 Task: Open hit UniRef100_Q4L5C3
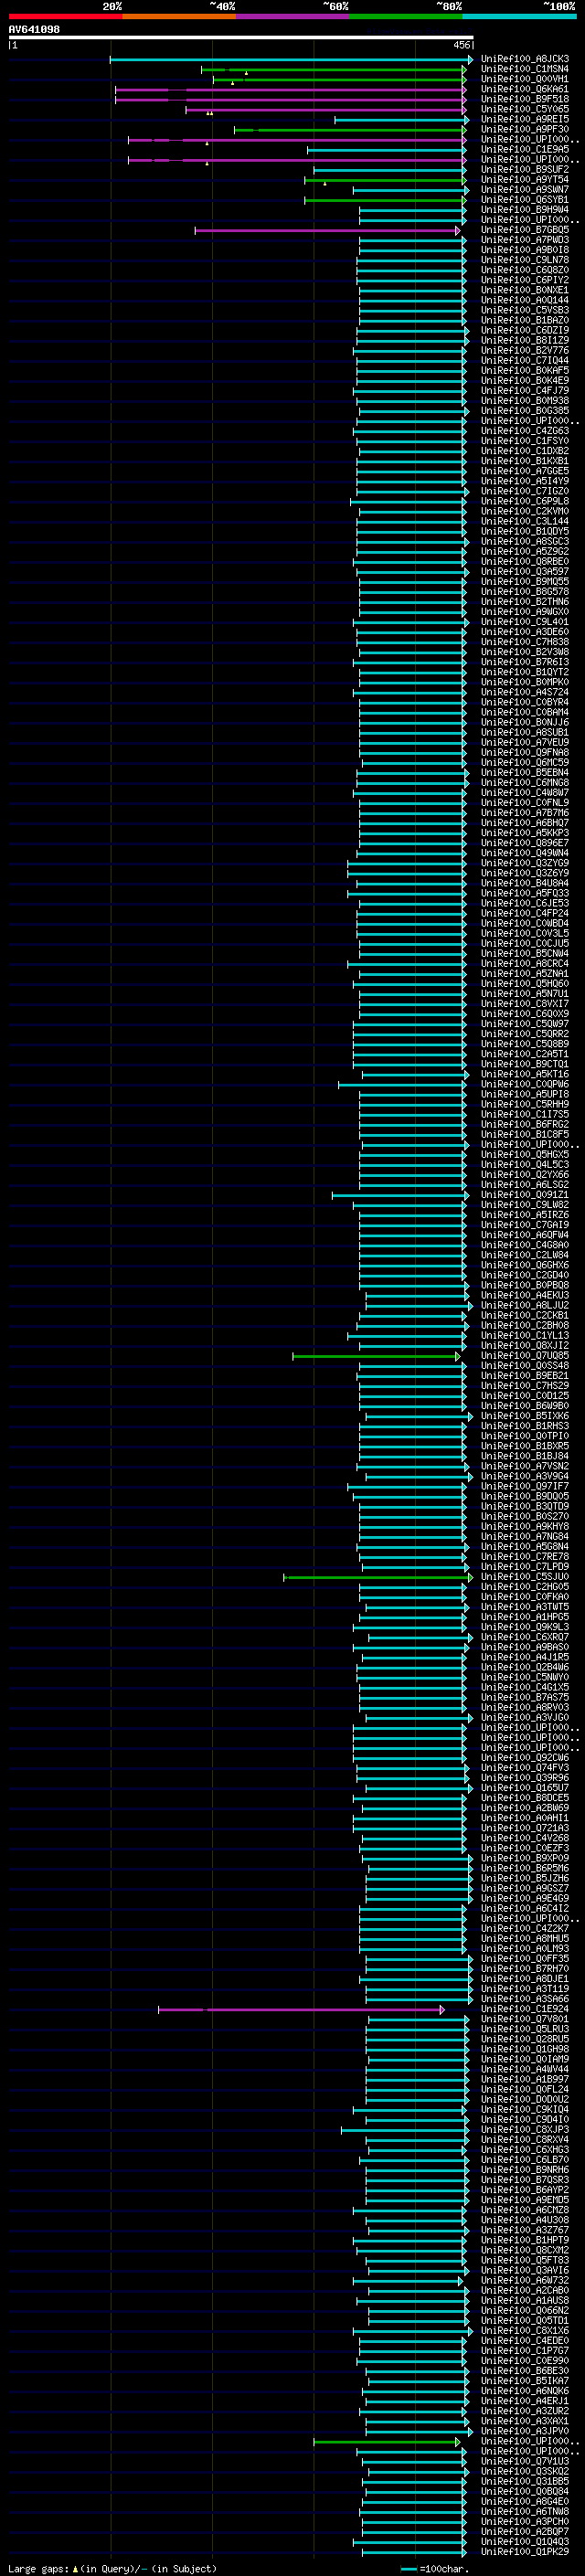(x=525, y=1165)
